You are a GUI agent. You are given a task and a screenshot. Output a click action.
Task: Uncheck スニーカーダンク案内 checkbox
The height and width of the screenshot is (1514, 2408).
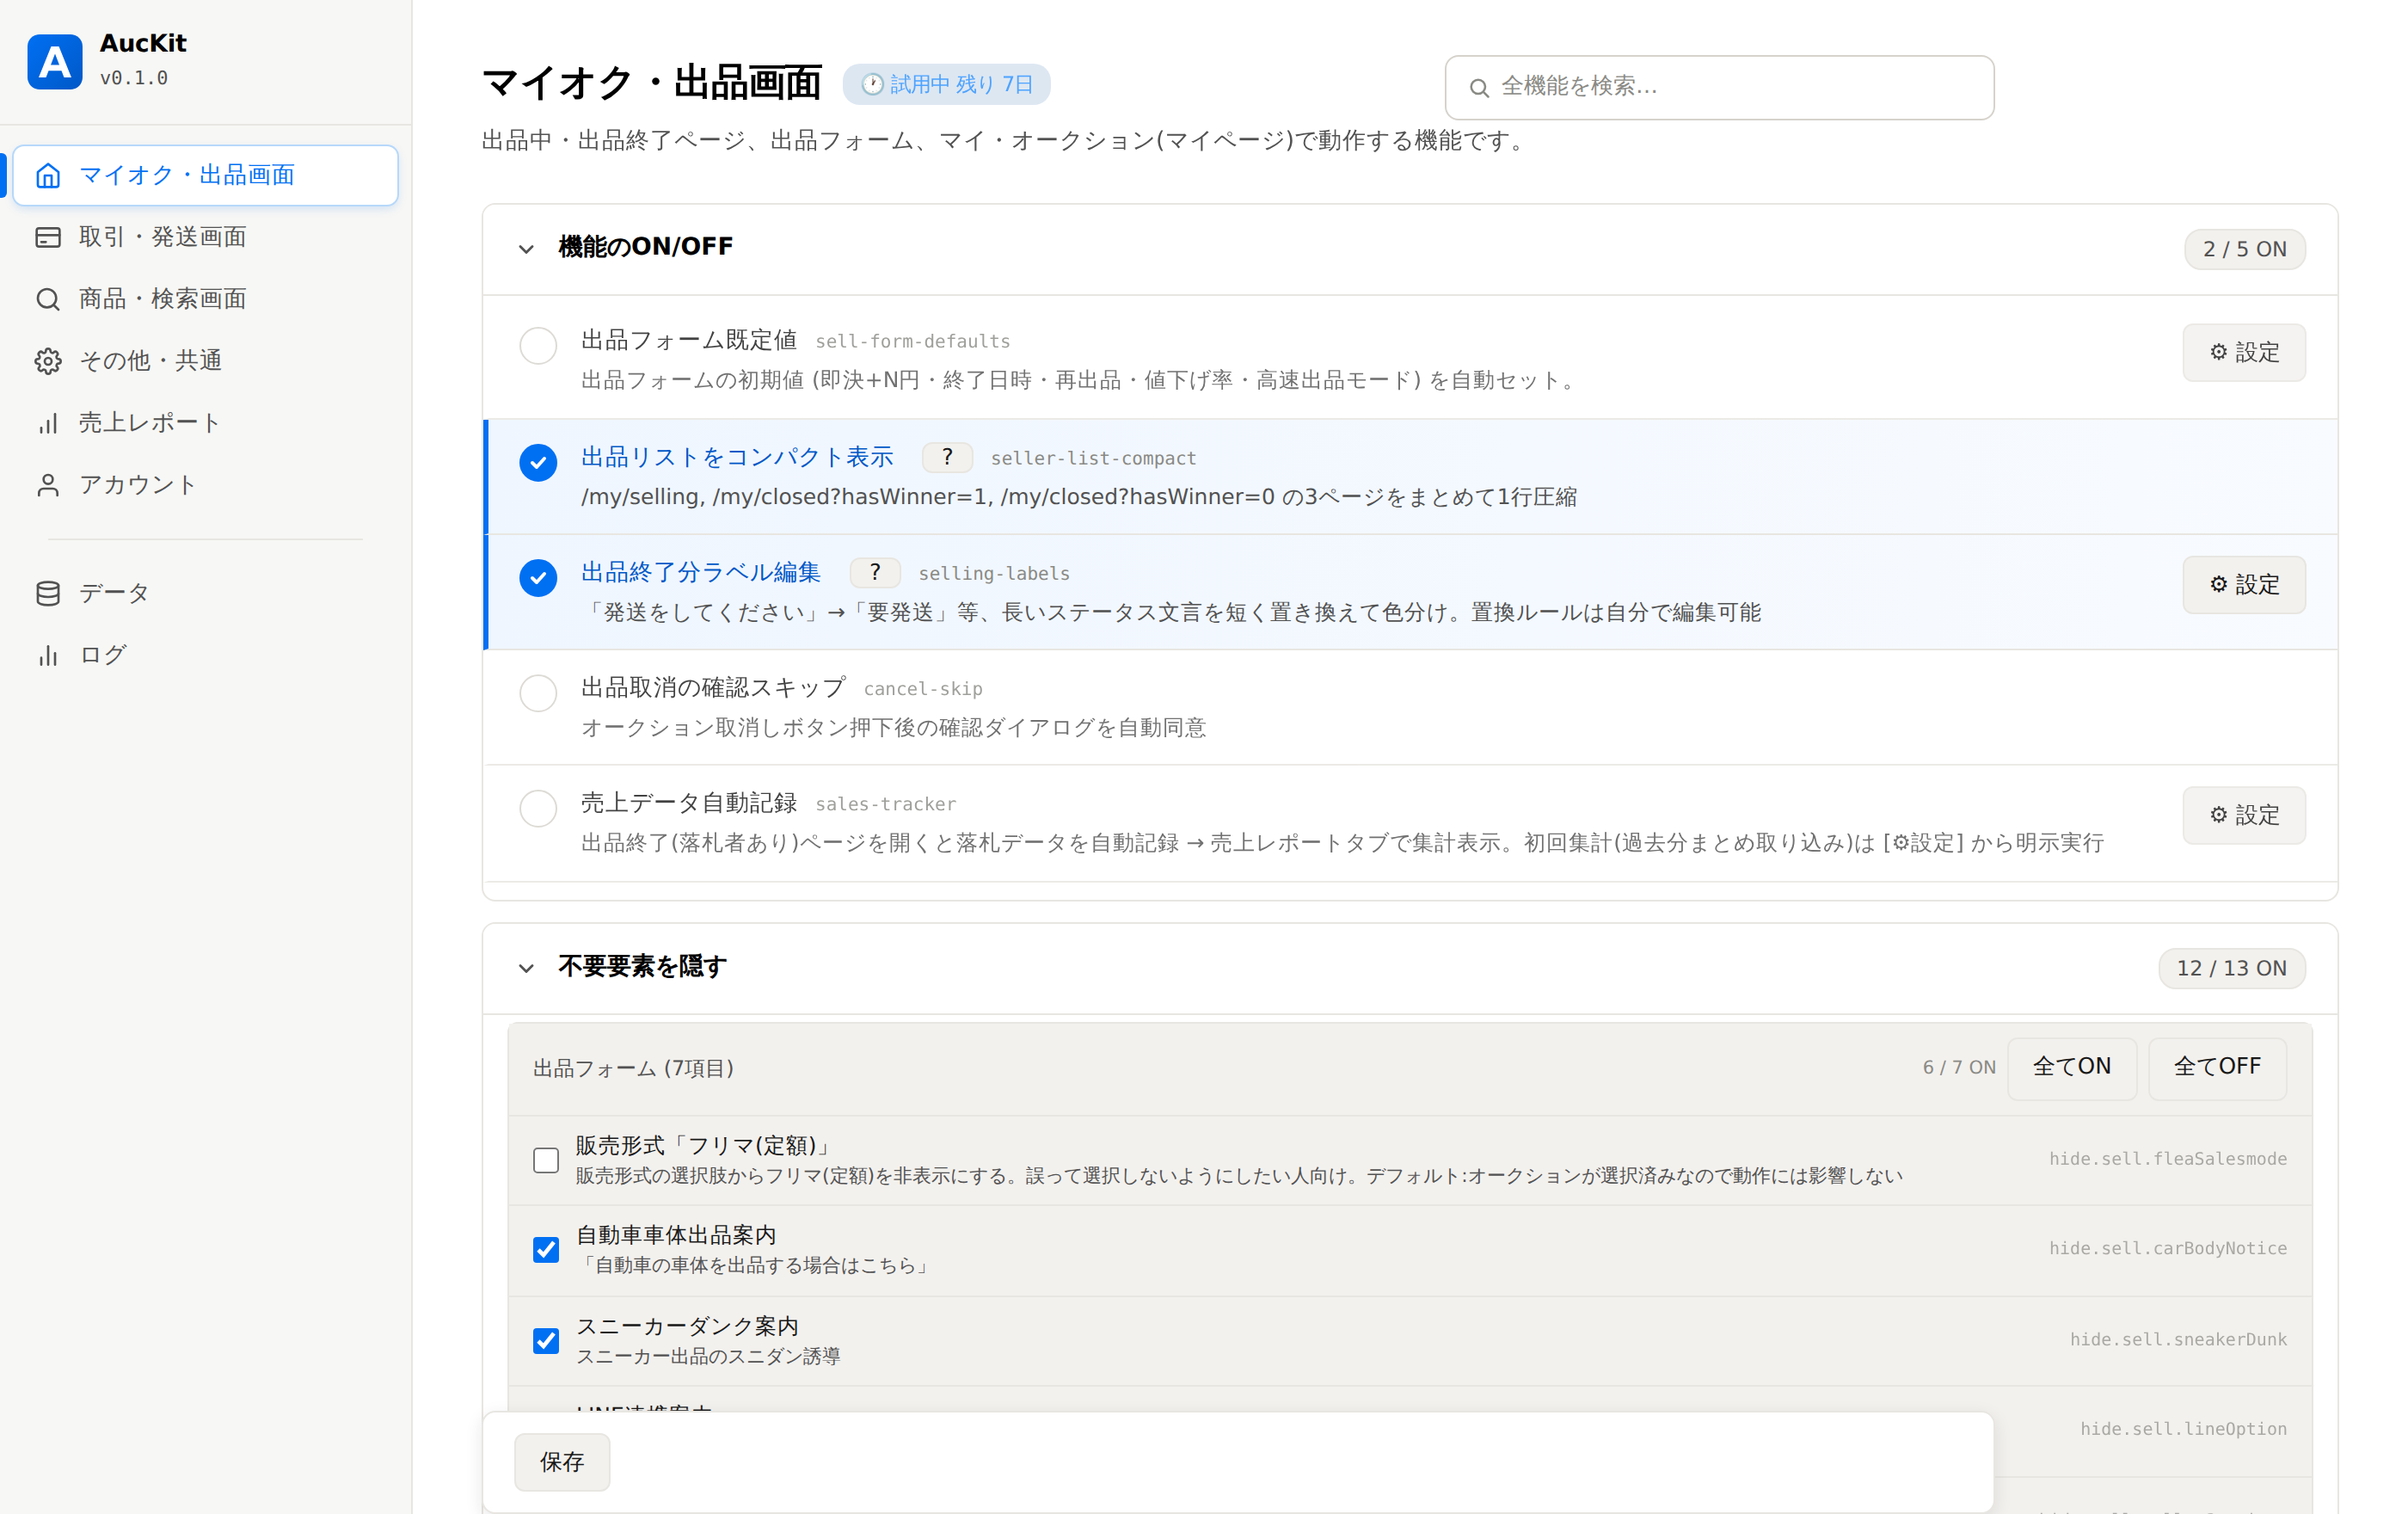(x=546, y=1341)
